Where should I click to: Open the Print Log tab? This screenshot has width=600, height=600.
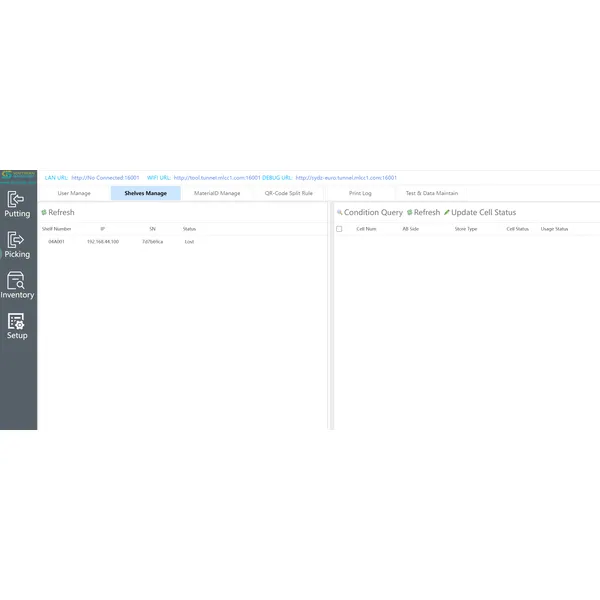click(360, 193)
